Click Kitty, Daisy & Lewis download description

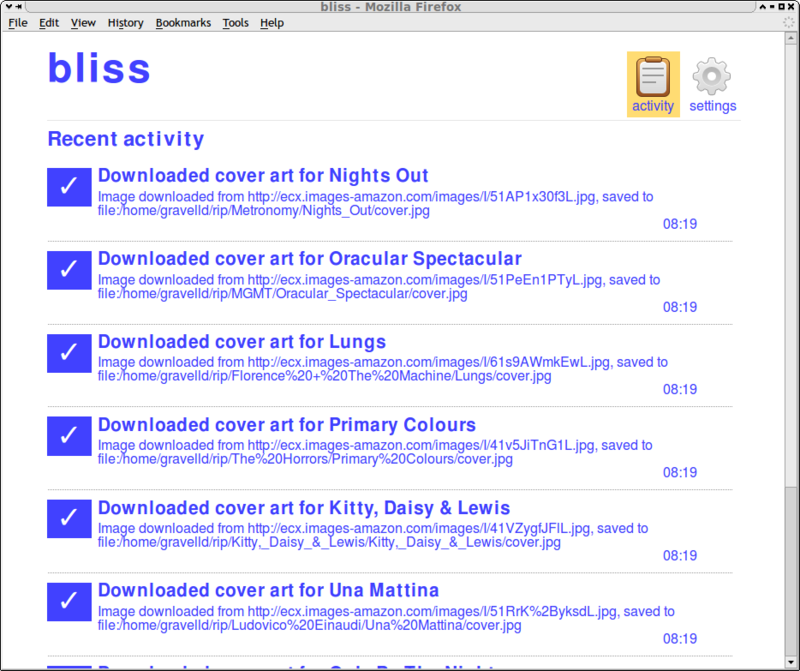373,535
